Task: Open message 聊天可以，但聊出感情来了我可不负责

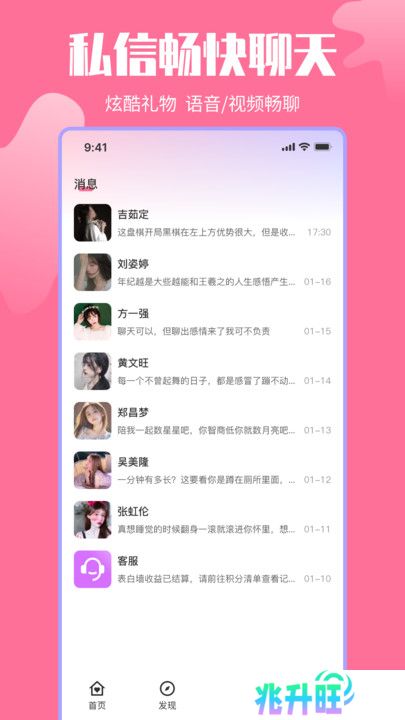Action: (x=194, y=332)
